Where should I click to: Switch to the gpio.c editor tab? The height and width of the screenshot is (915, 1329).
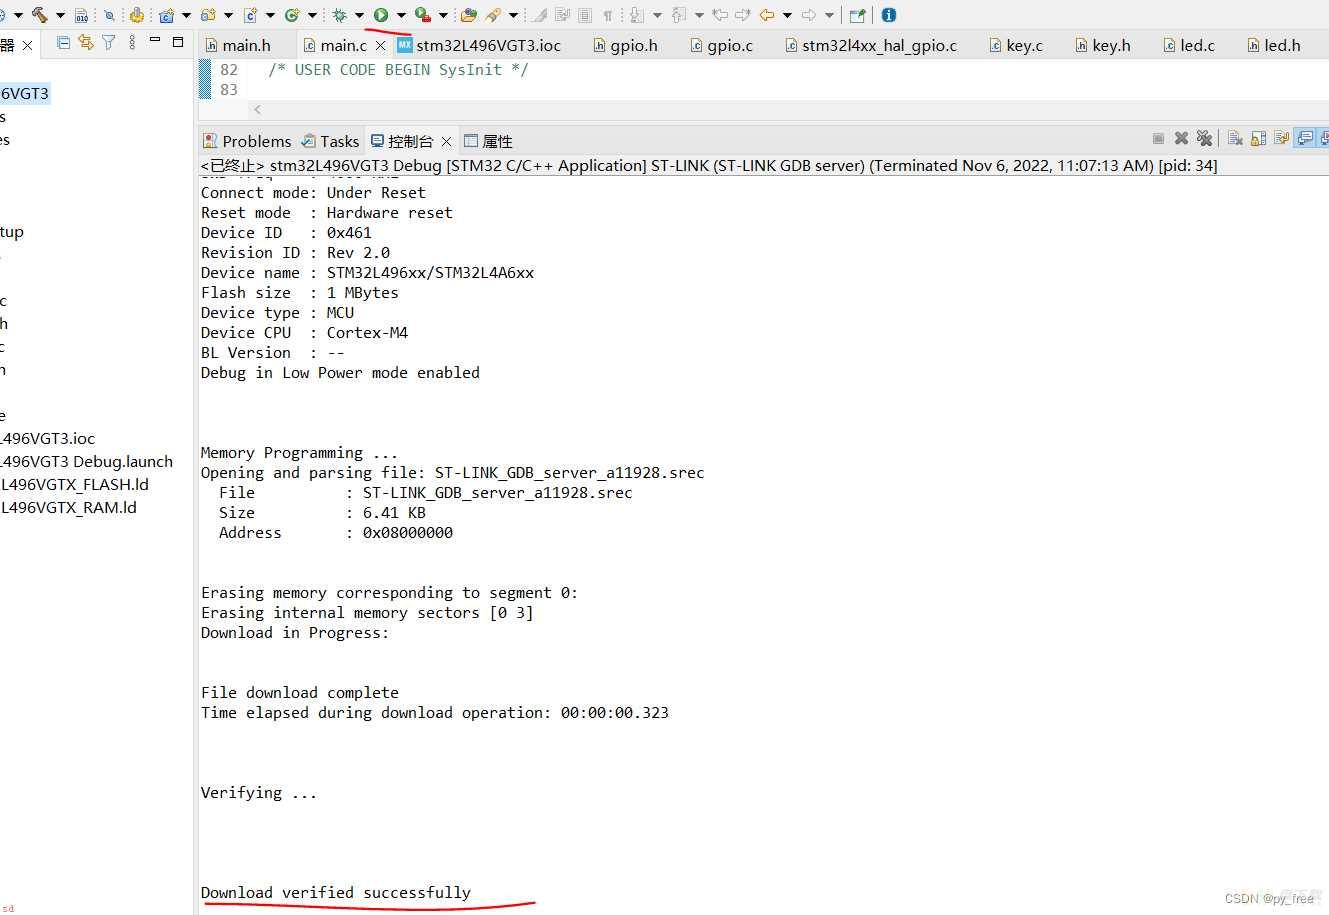(x=722, y=45)
